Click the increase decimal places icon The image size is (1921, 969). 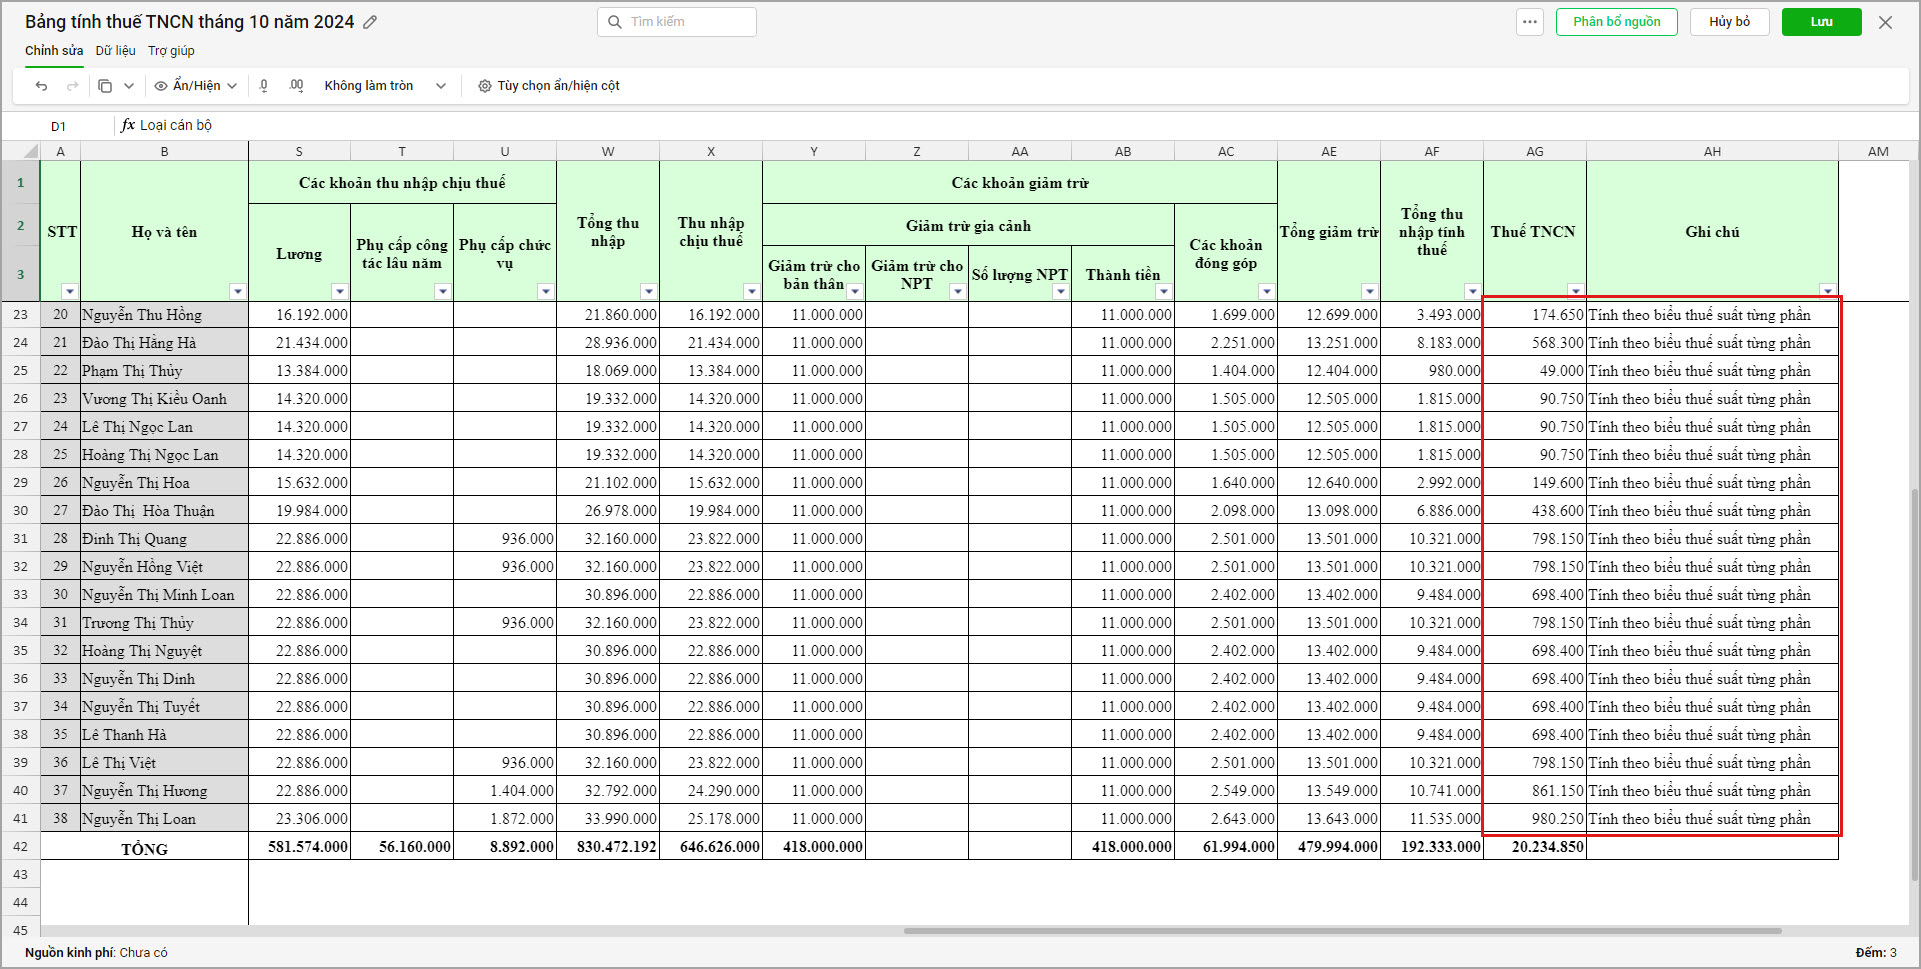[x=296, y=86]
